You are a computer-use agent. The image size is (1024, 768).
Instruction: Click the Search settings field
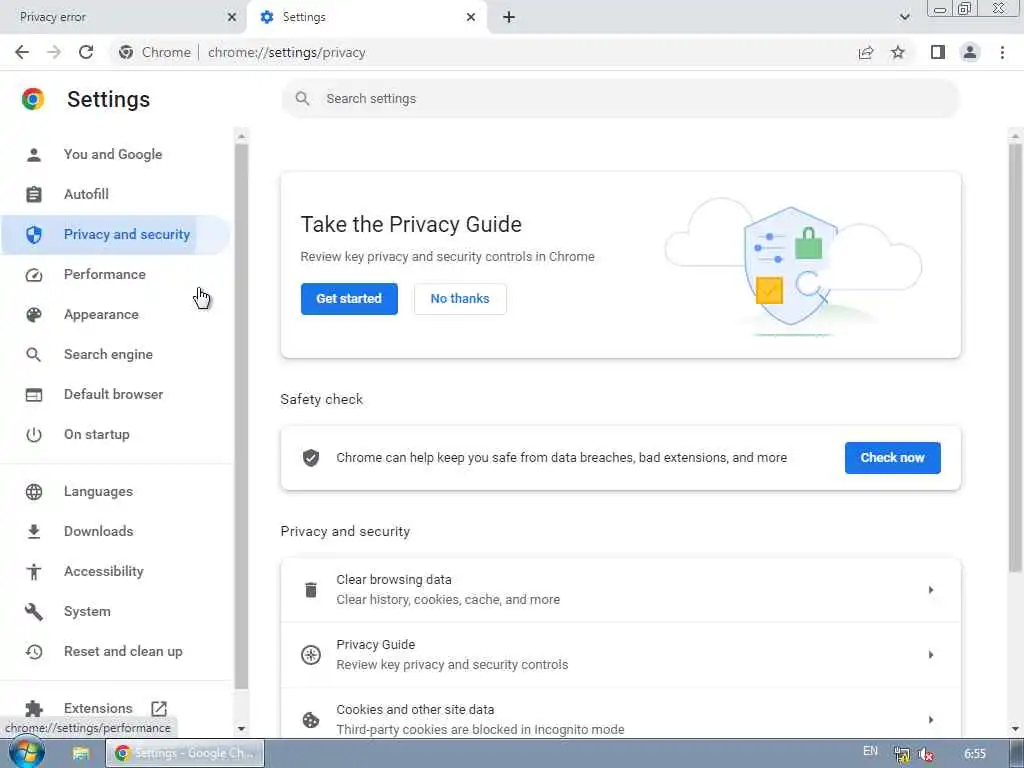(x=620, y=99)
